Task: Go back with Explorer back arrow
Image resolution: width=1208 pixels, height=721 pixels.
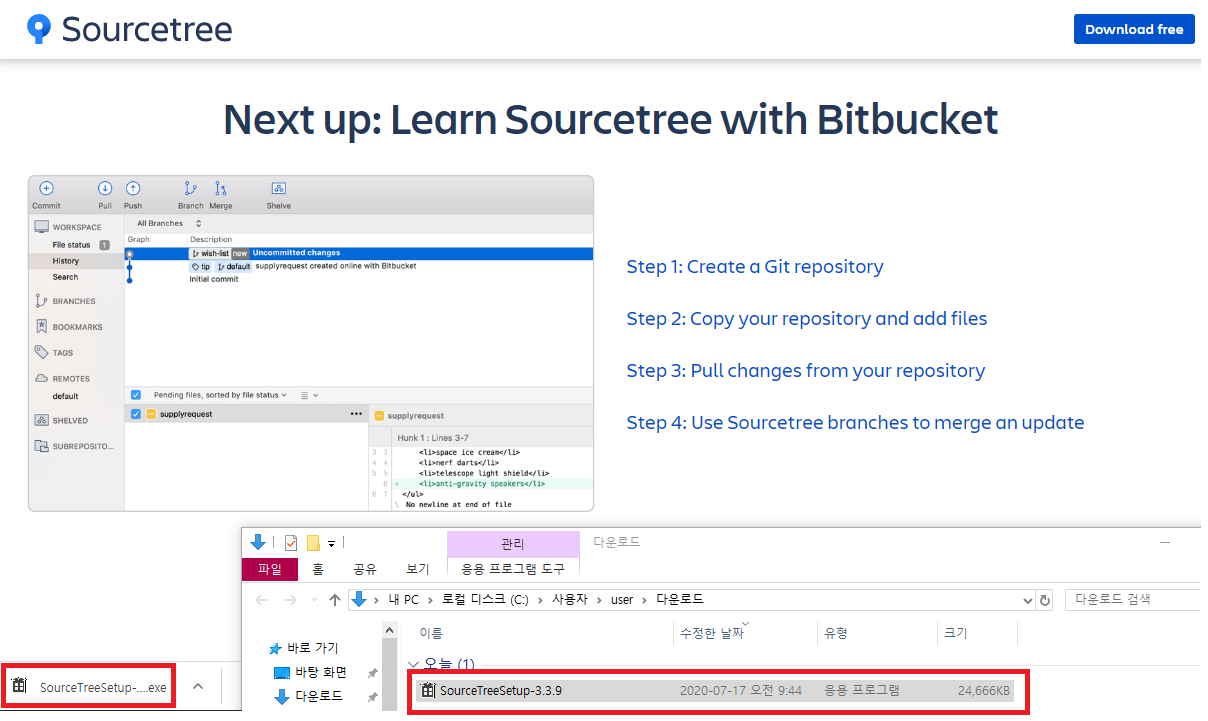Action: (x=261, y=600)
